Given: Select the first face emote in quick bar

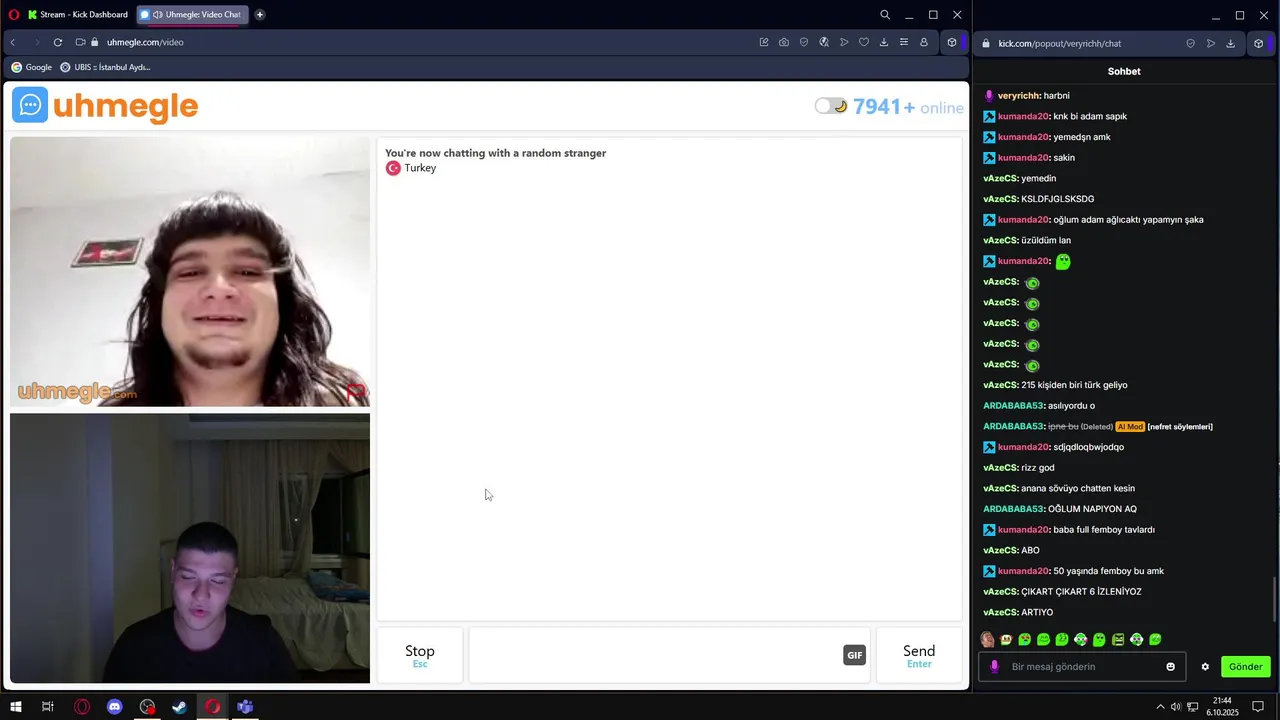Looking at the screenshot, I should pyautogui.click(x=987, y=640).
